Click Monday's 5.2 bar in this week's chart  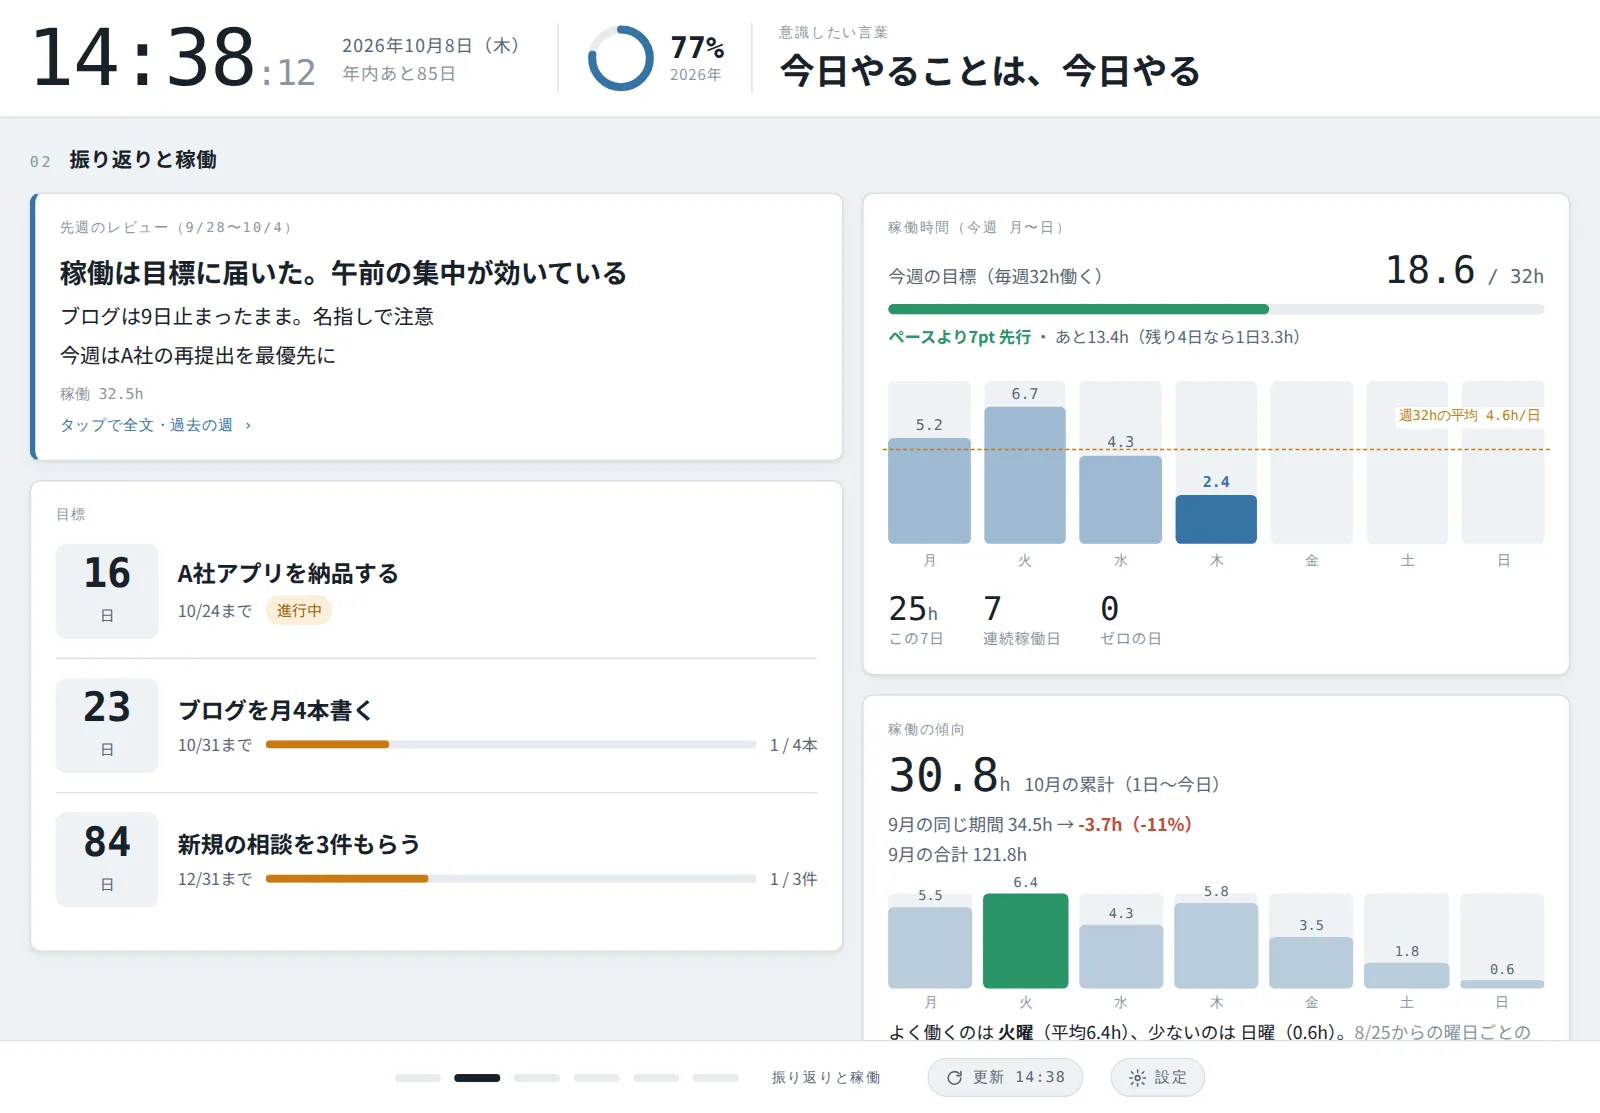tap(929, 490)
